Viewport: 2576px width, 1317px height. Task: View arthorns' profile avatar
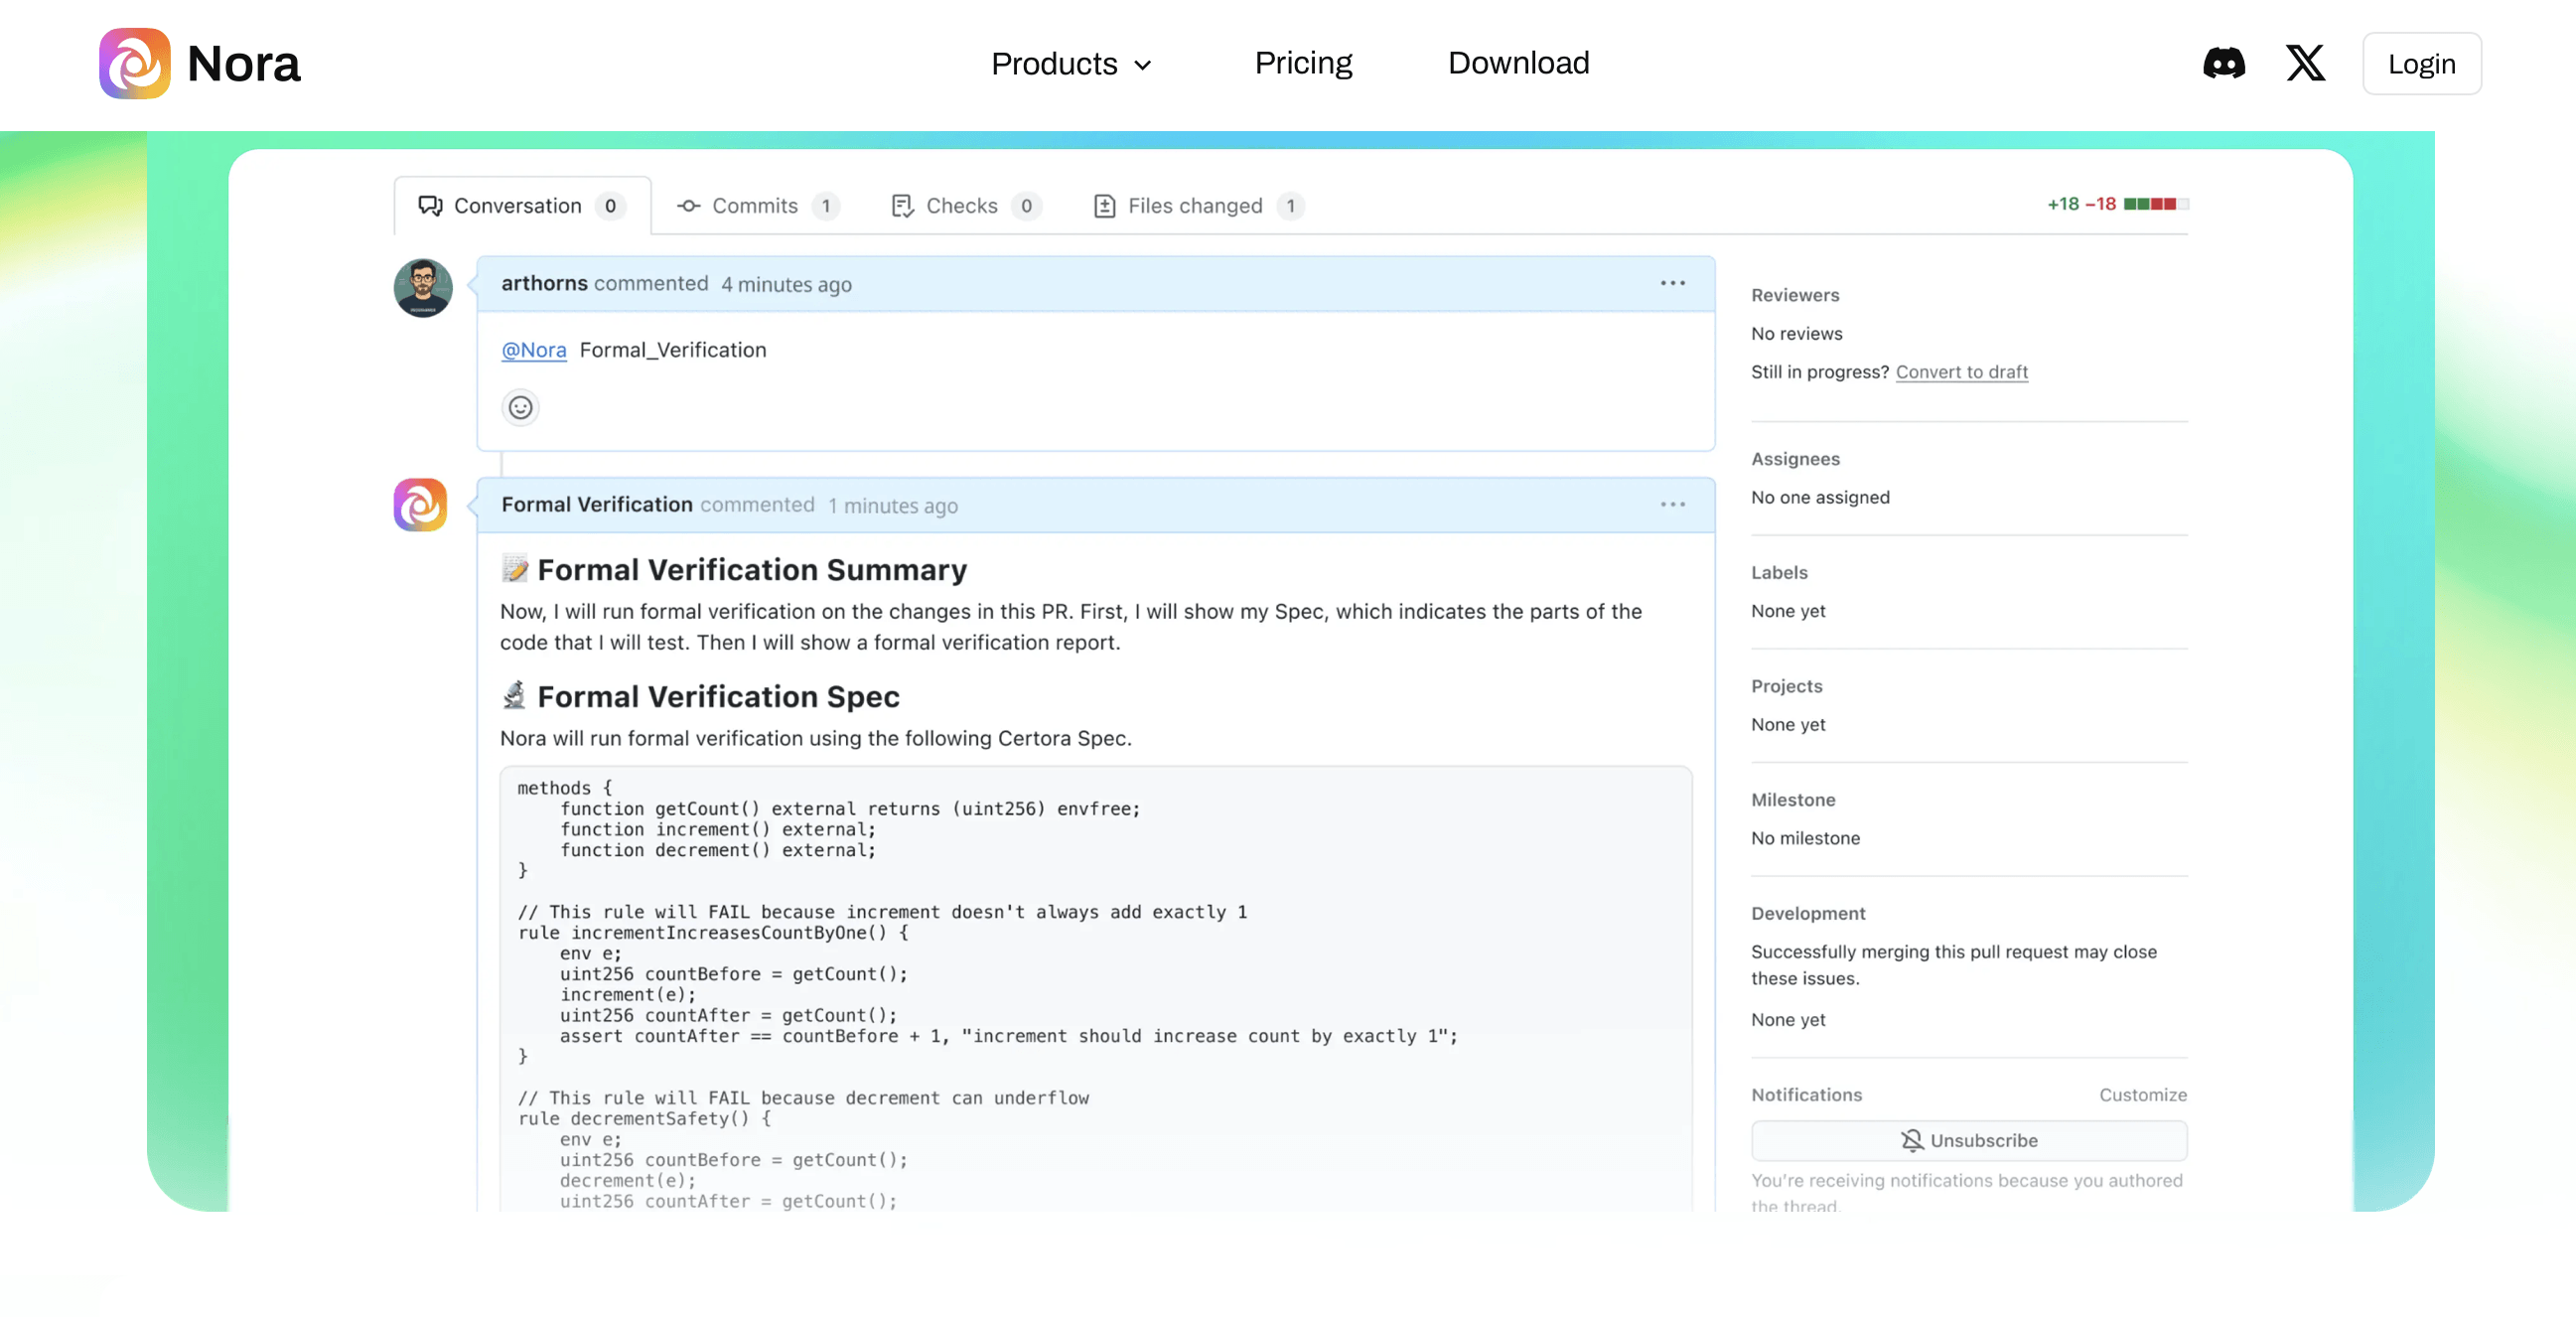pyautogui.click(x=423, y=287)
